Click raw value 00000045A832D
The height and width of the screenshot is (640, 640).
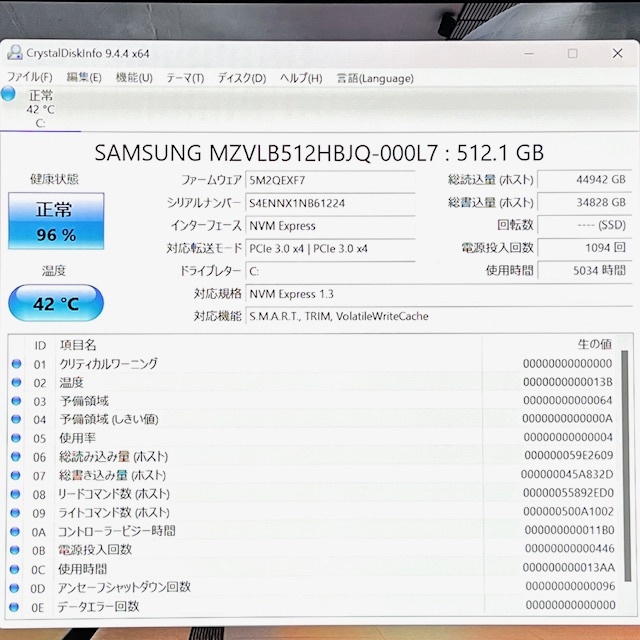567,474
